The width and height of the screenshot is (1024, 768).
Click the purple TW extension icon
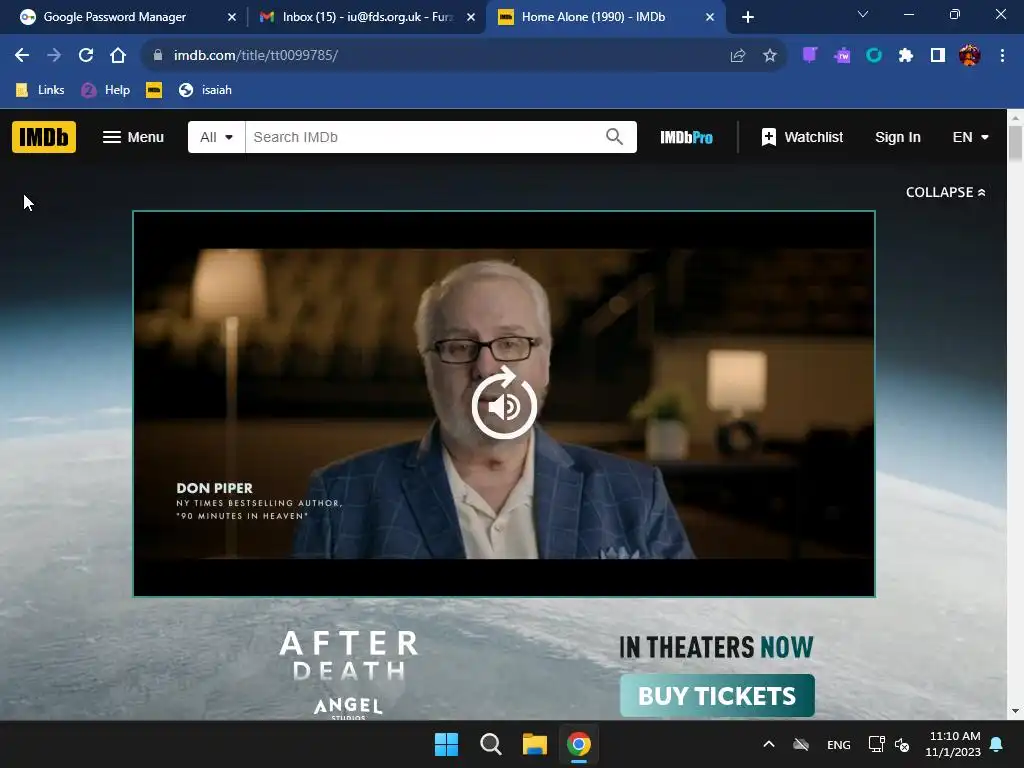pos(842,56)
